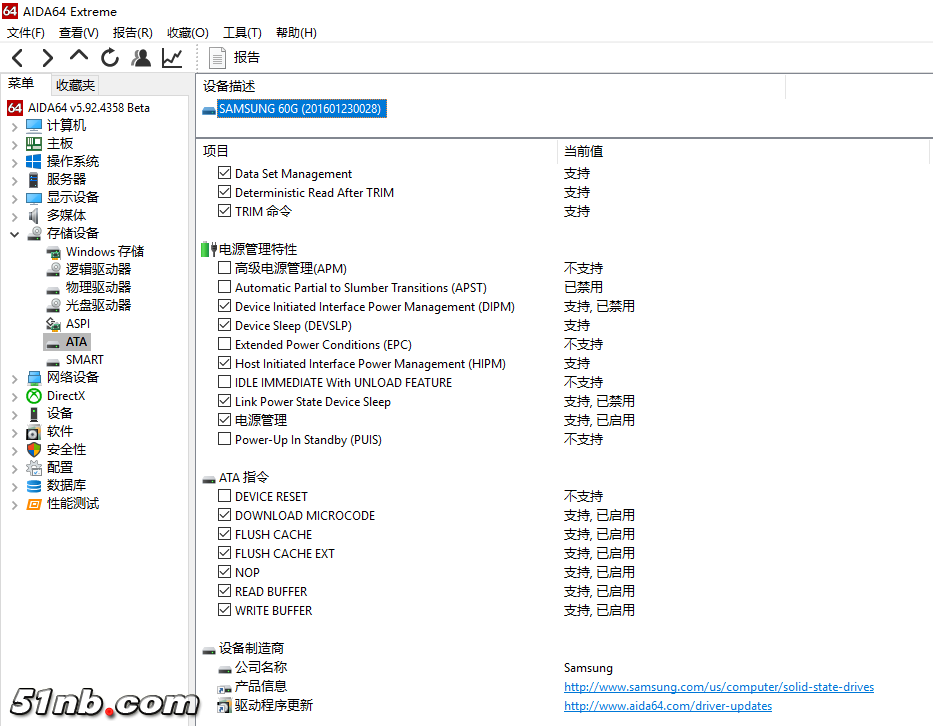Expand the 计算机 tree node
Screen dimensions: 933x726
pyautogui.click(x=14, y=126)
